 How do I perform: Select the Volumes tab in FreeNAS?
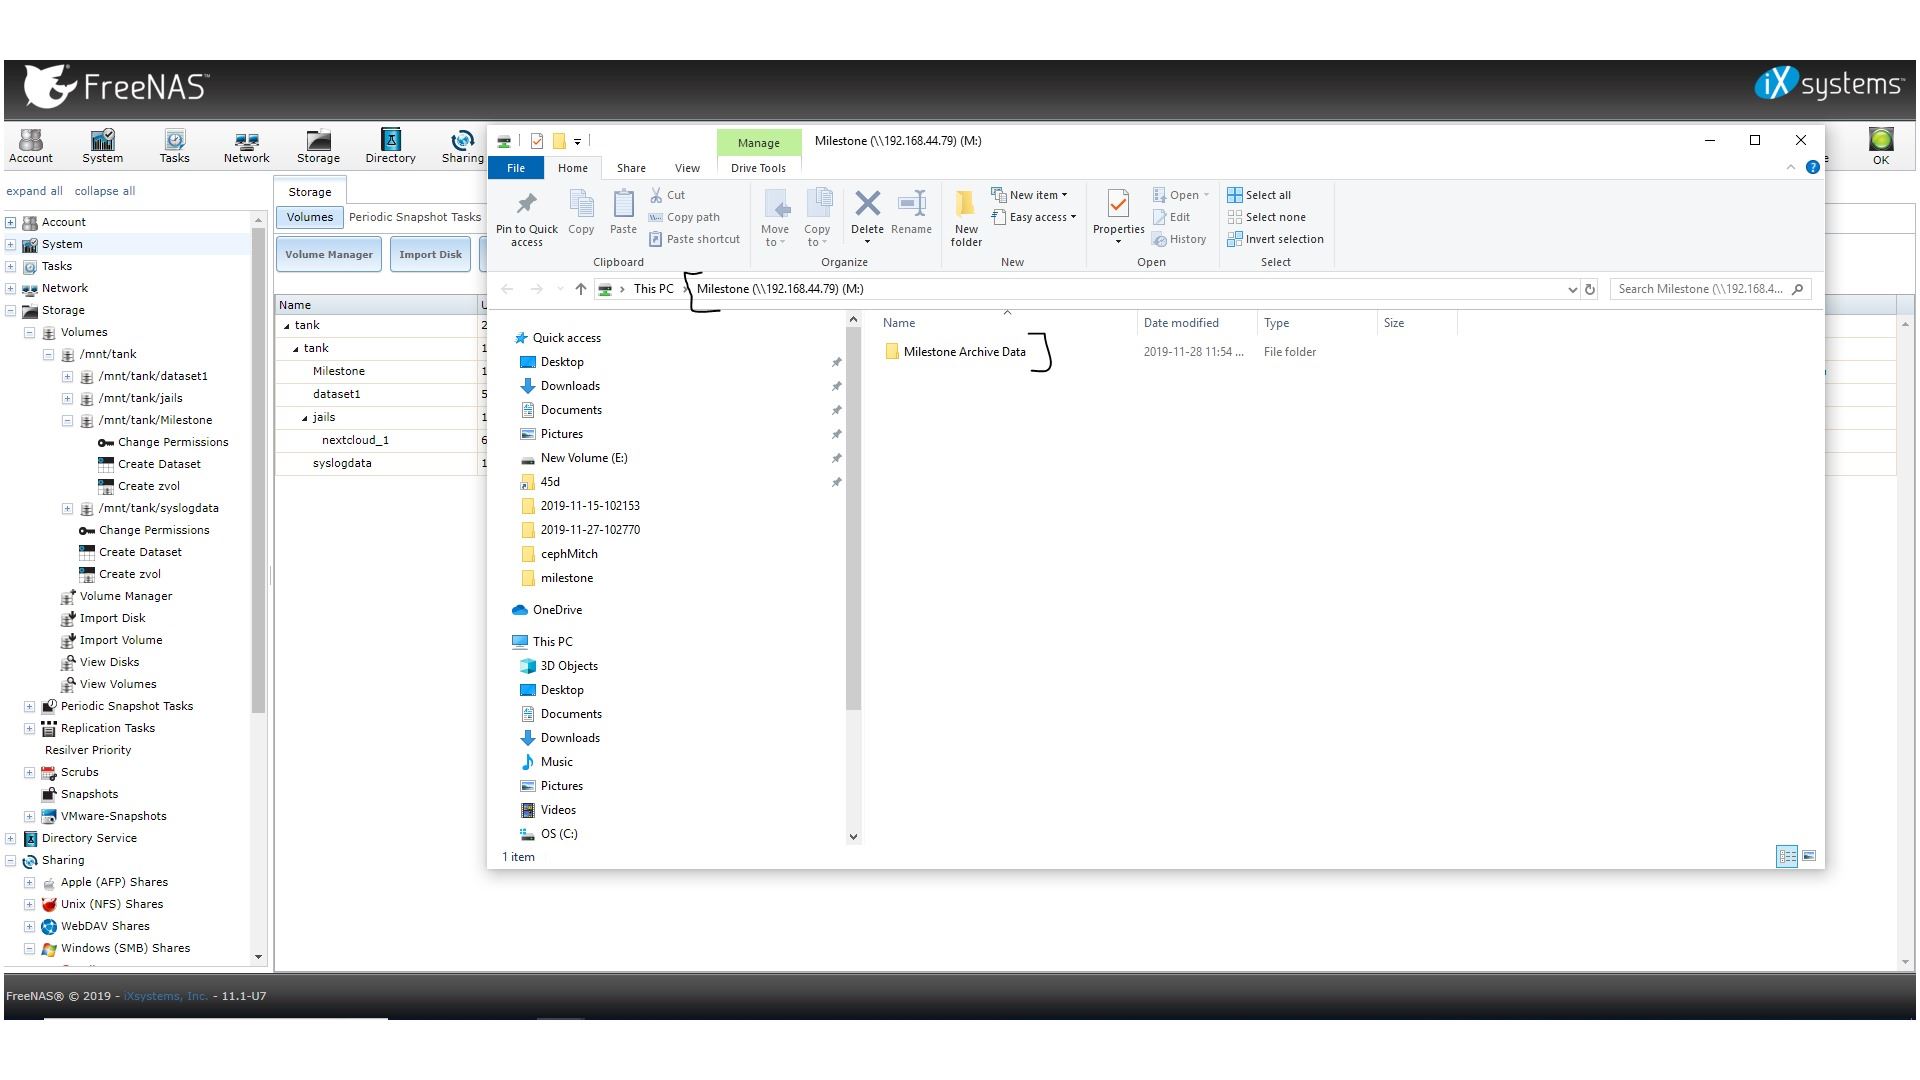310,217
